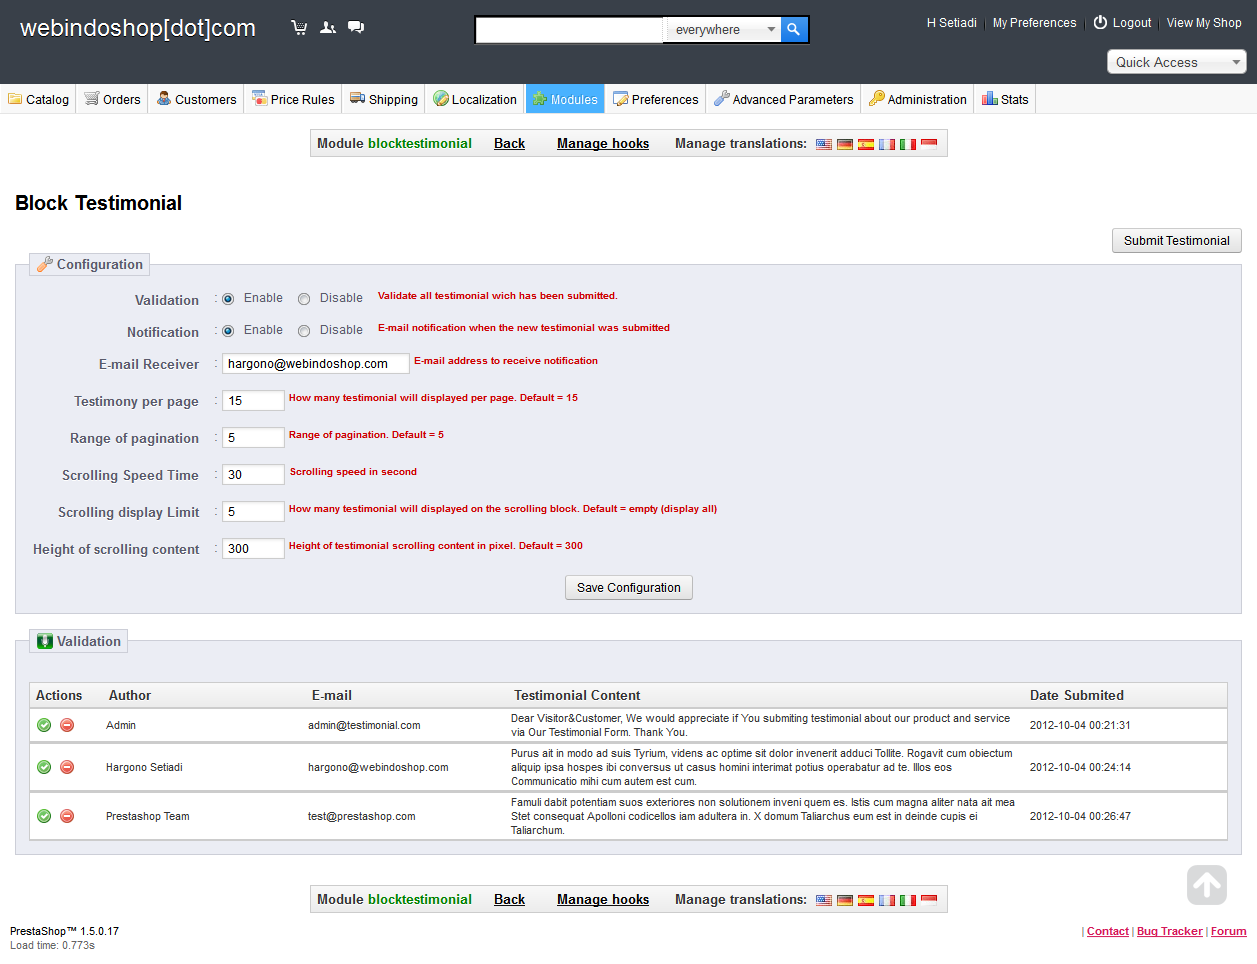Viewport: 1257px width, 964px height.
Task: Open the My Preferences link
Action: (1035, 23)
